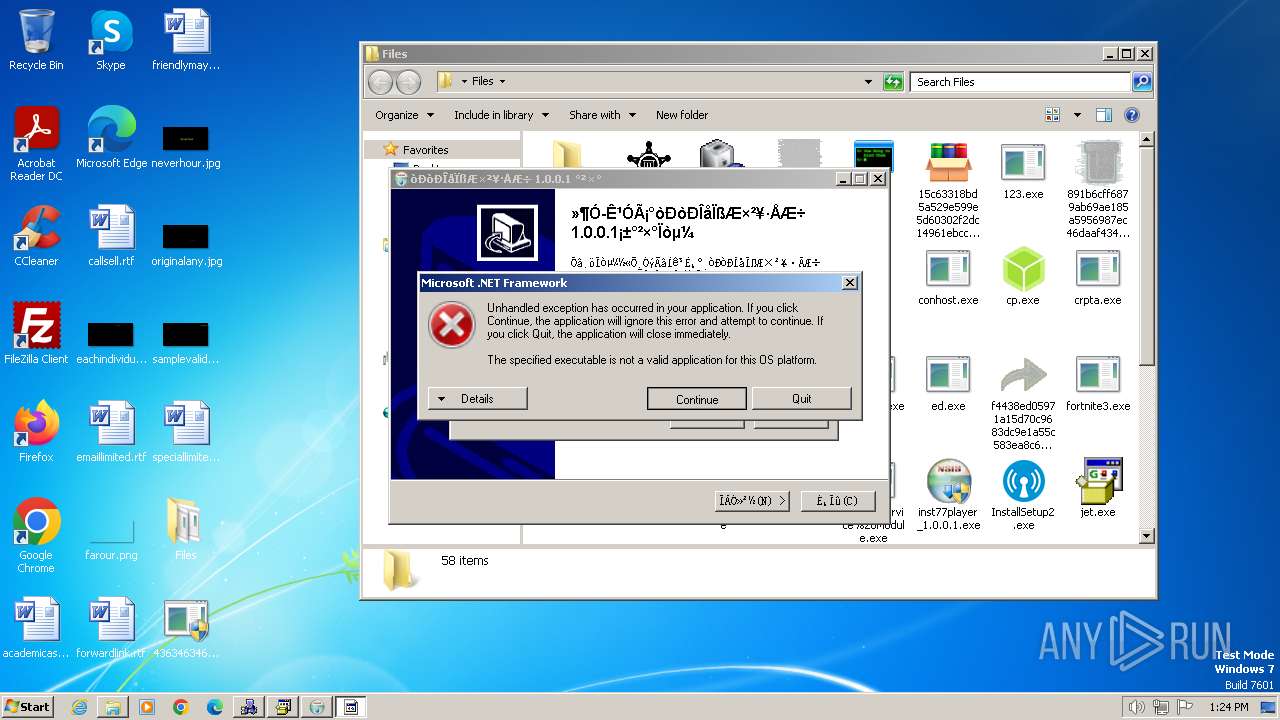The image size is (1280, 720).
Task: Open the view options dropdown arrow
Action: coord(1077,115)
